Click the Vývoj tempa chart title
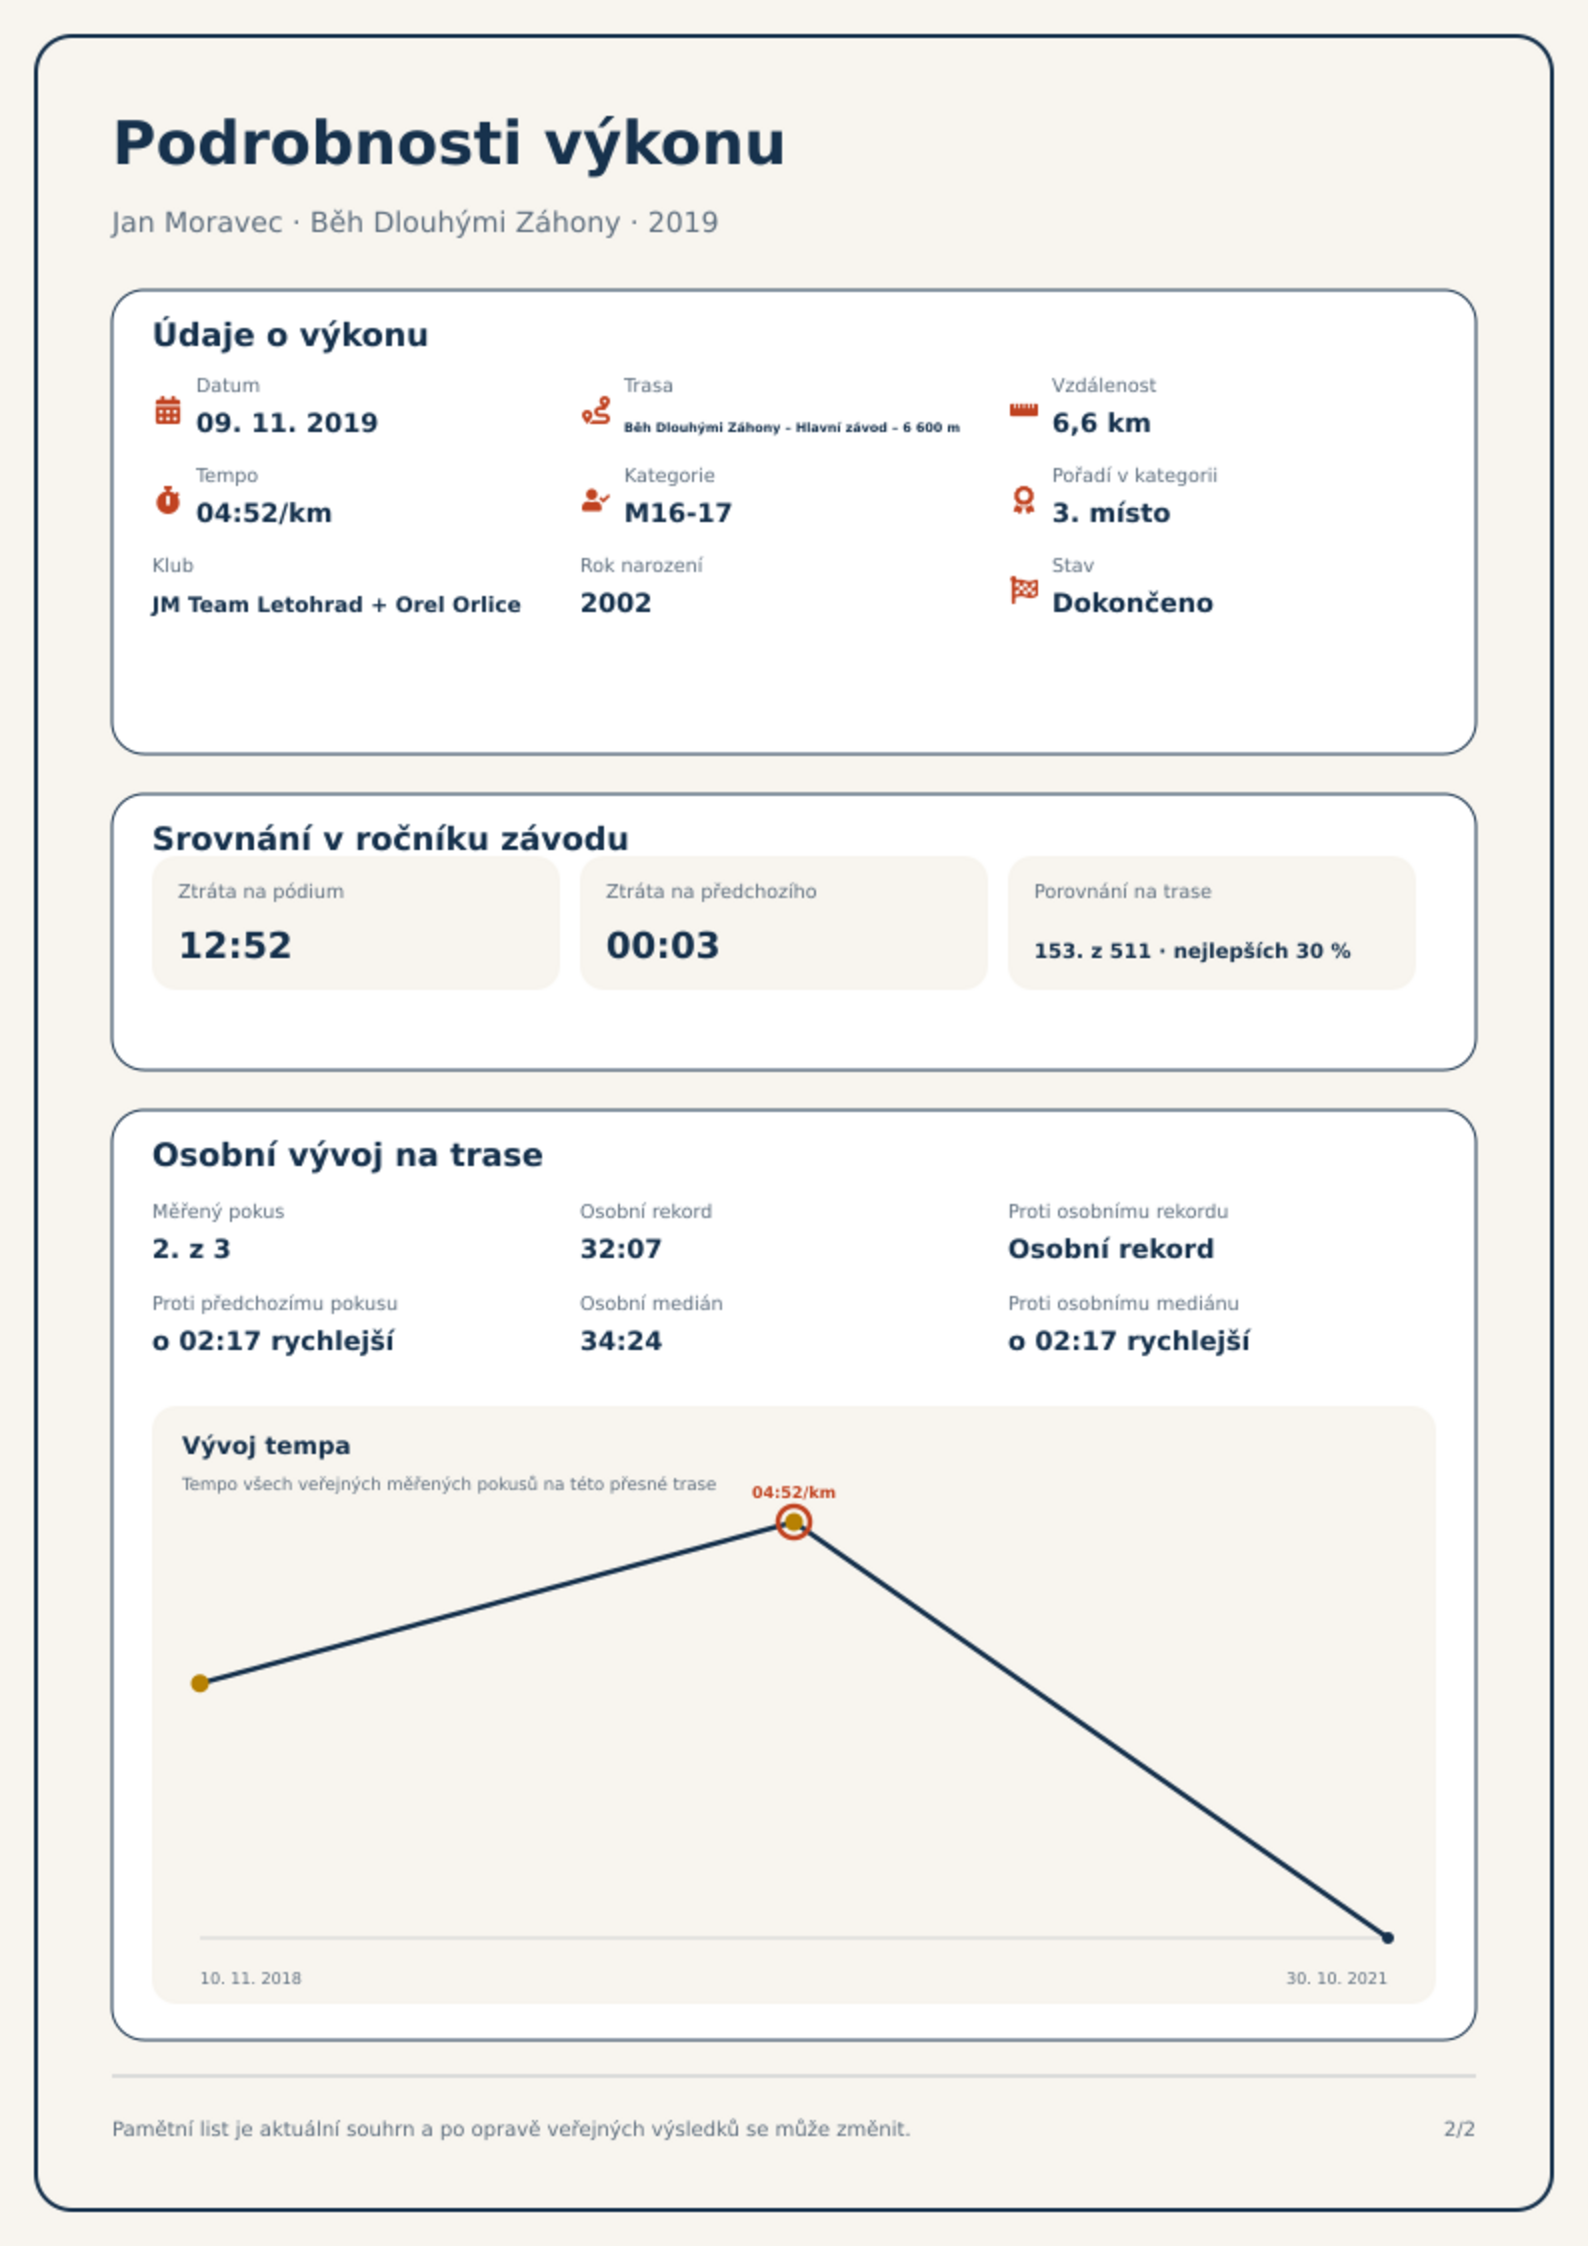This screenshot has width=1588, height=2246. [x=266, y=1445]
